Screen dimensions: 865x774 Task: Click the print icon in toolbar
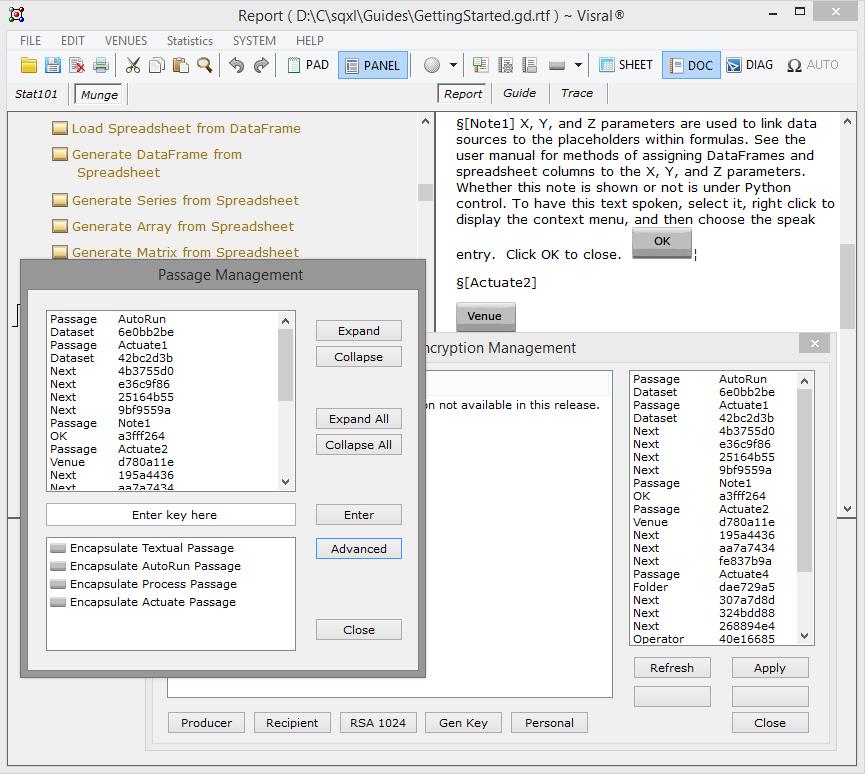[101, 65]
